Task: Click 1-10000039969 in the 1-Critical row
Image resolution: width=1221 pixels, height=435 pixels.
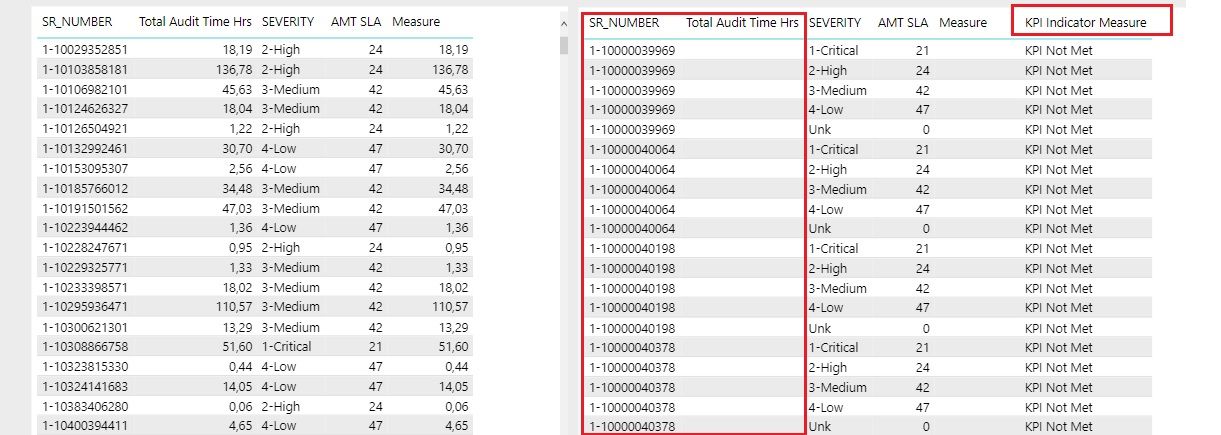Action: pyautogui.click(x=632, y=51)
